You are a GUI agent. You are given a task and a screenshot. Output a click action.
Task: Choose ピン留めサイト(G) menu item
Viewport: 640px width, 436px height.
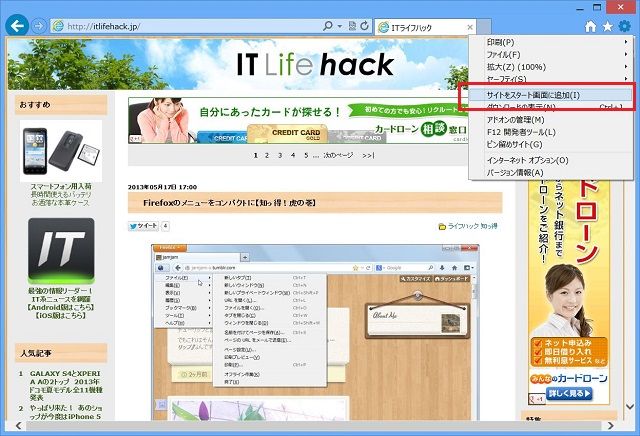point(551,144)
